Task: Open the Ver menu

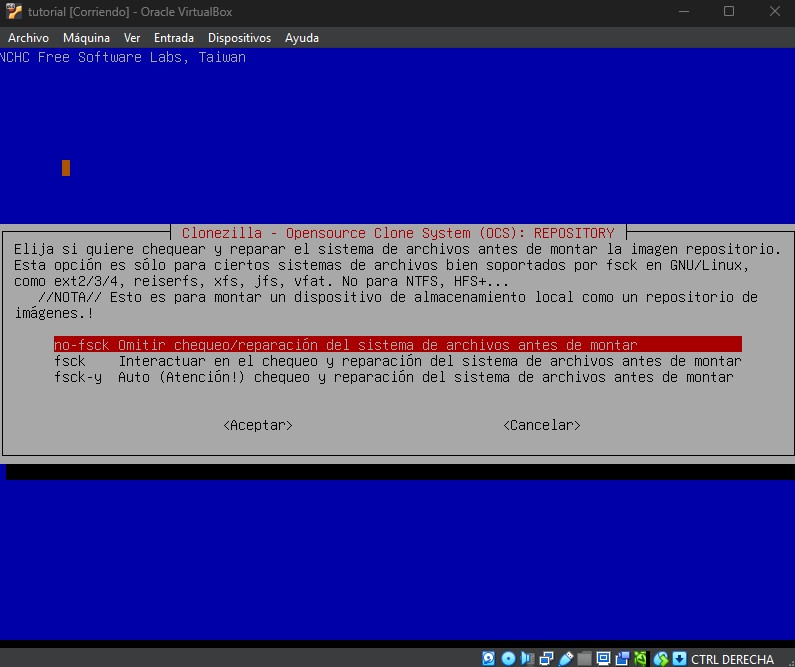Action: click(132, 38)
